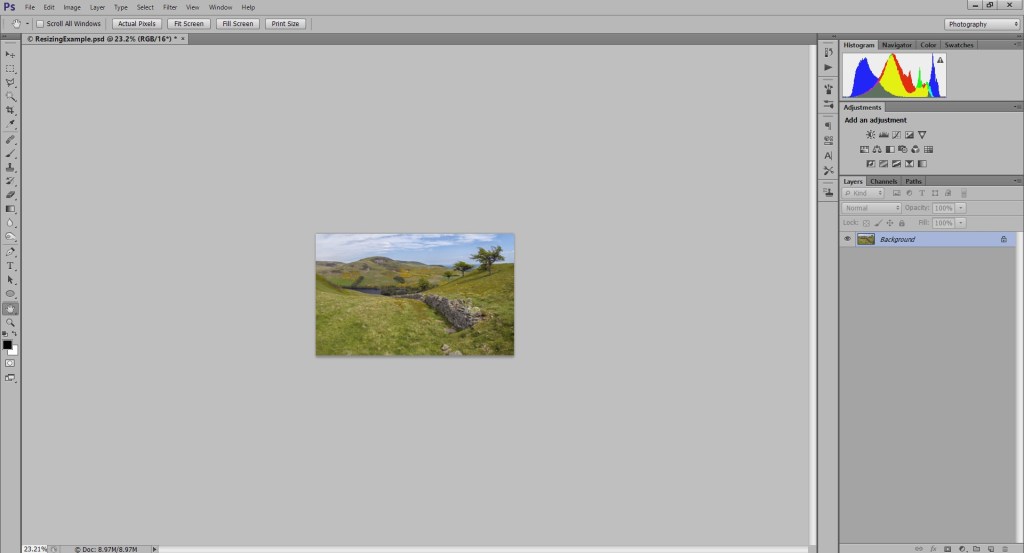1024x553 pixels.
Task: Select the Rectangular Marquee tool
Action: tap(10, 69)
